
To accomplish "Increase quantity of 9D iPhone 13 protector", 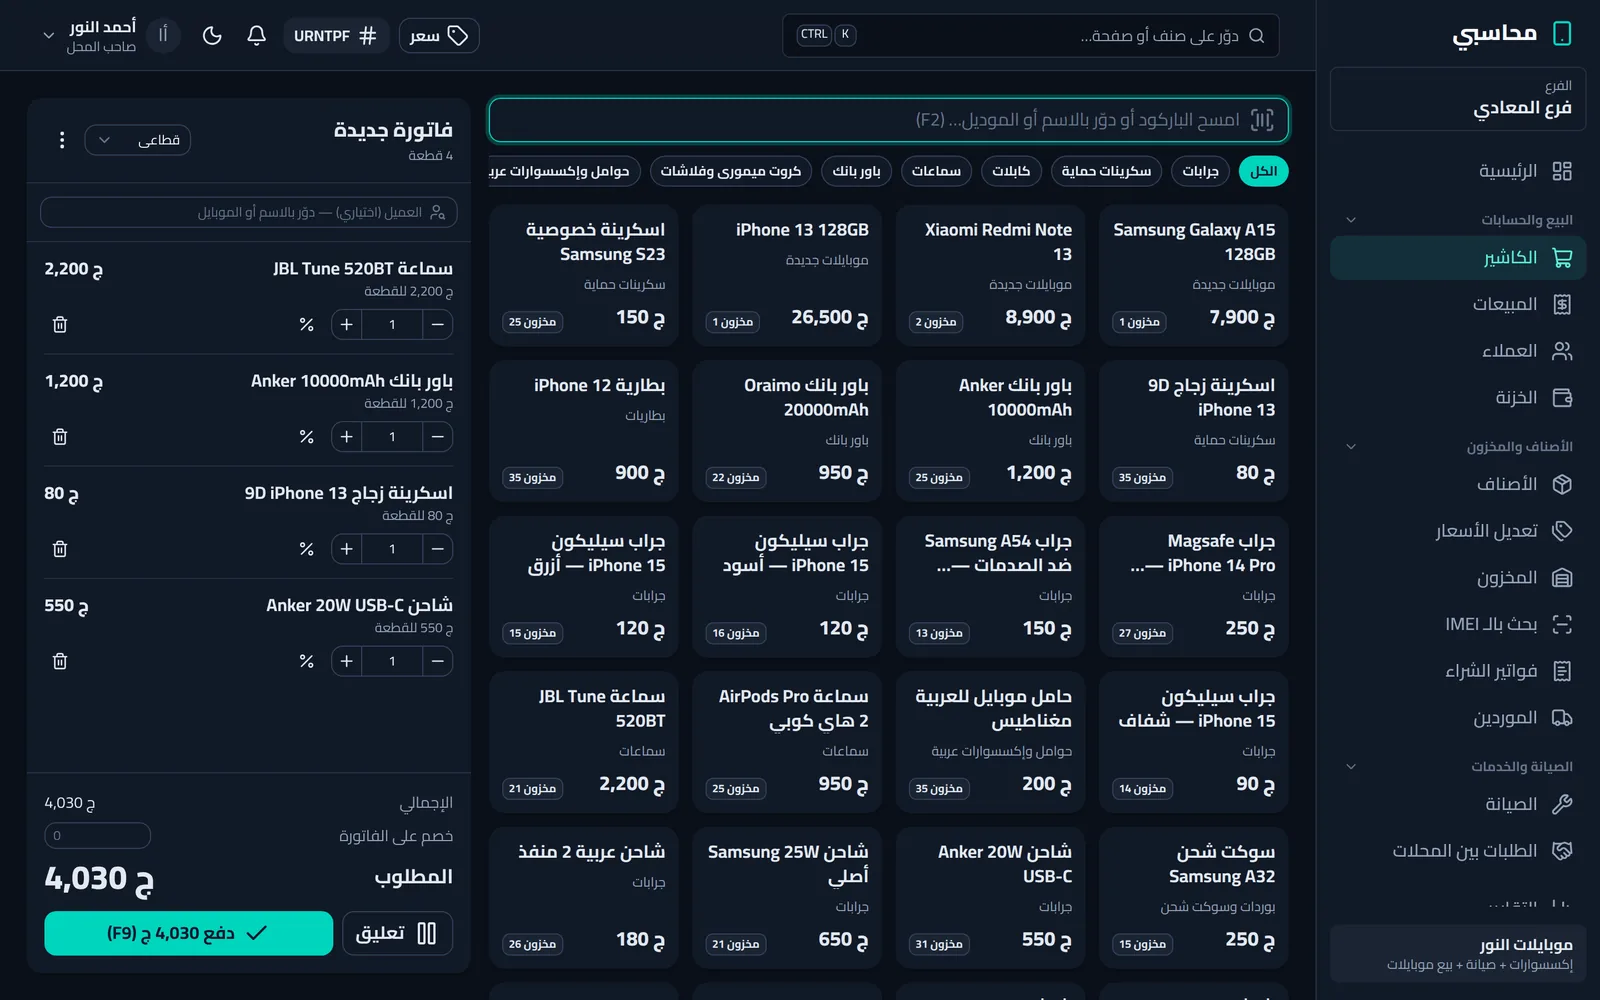I will [x=346, y=549].
